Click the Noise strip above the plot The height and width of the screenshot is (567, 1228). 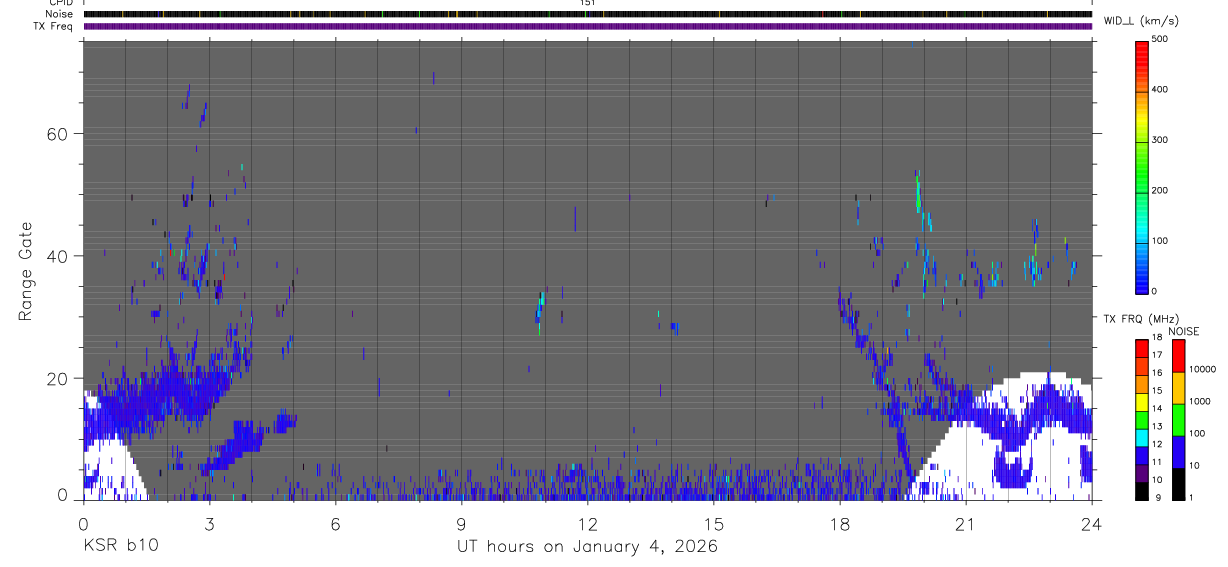pyautogui.click(x=587, y=14)
